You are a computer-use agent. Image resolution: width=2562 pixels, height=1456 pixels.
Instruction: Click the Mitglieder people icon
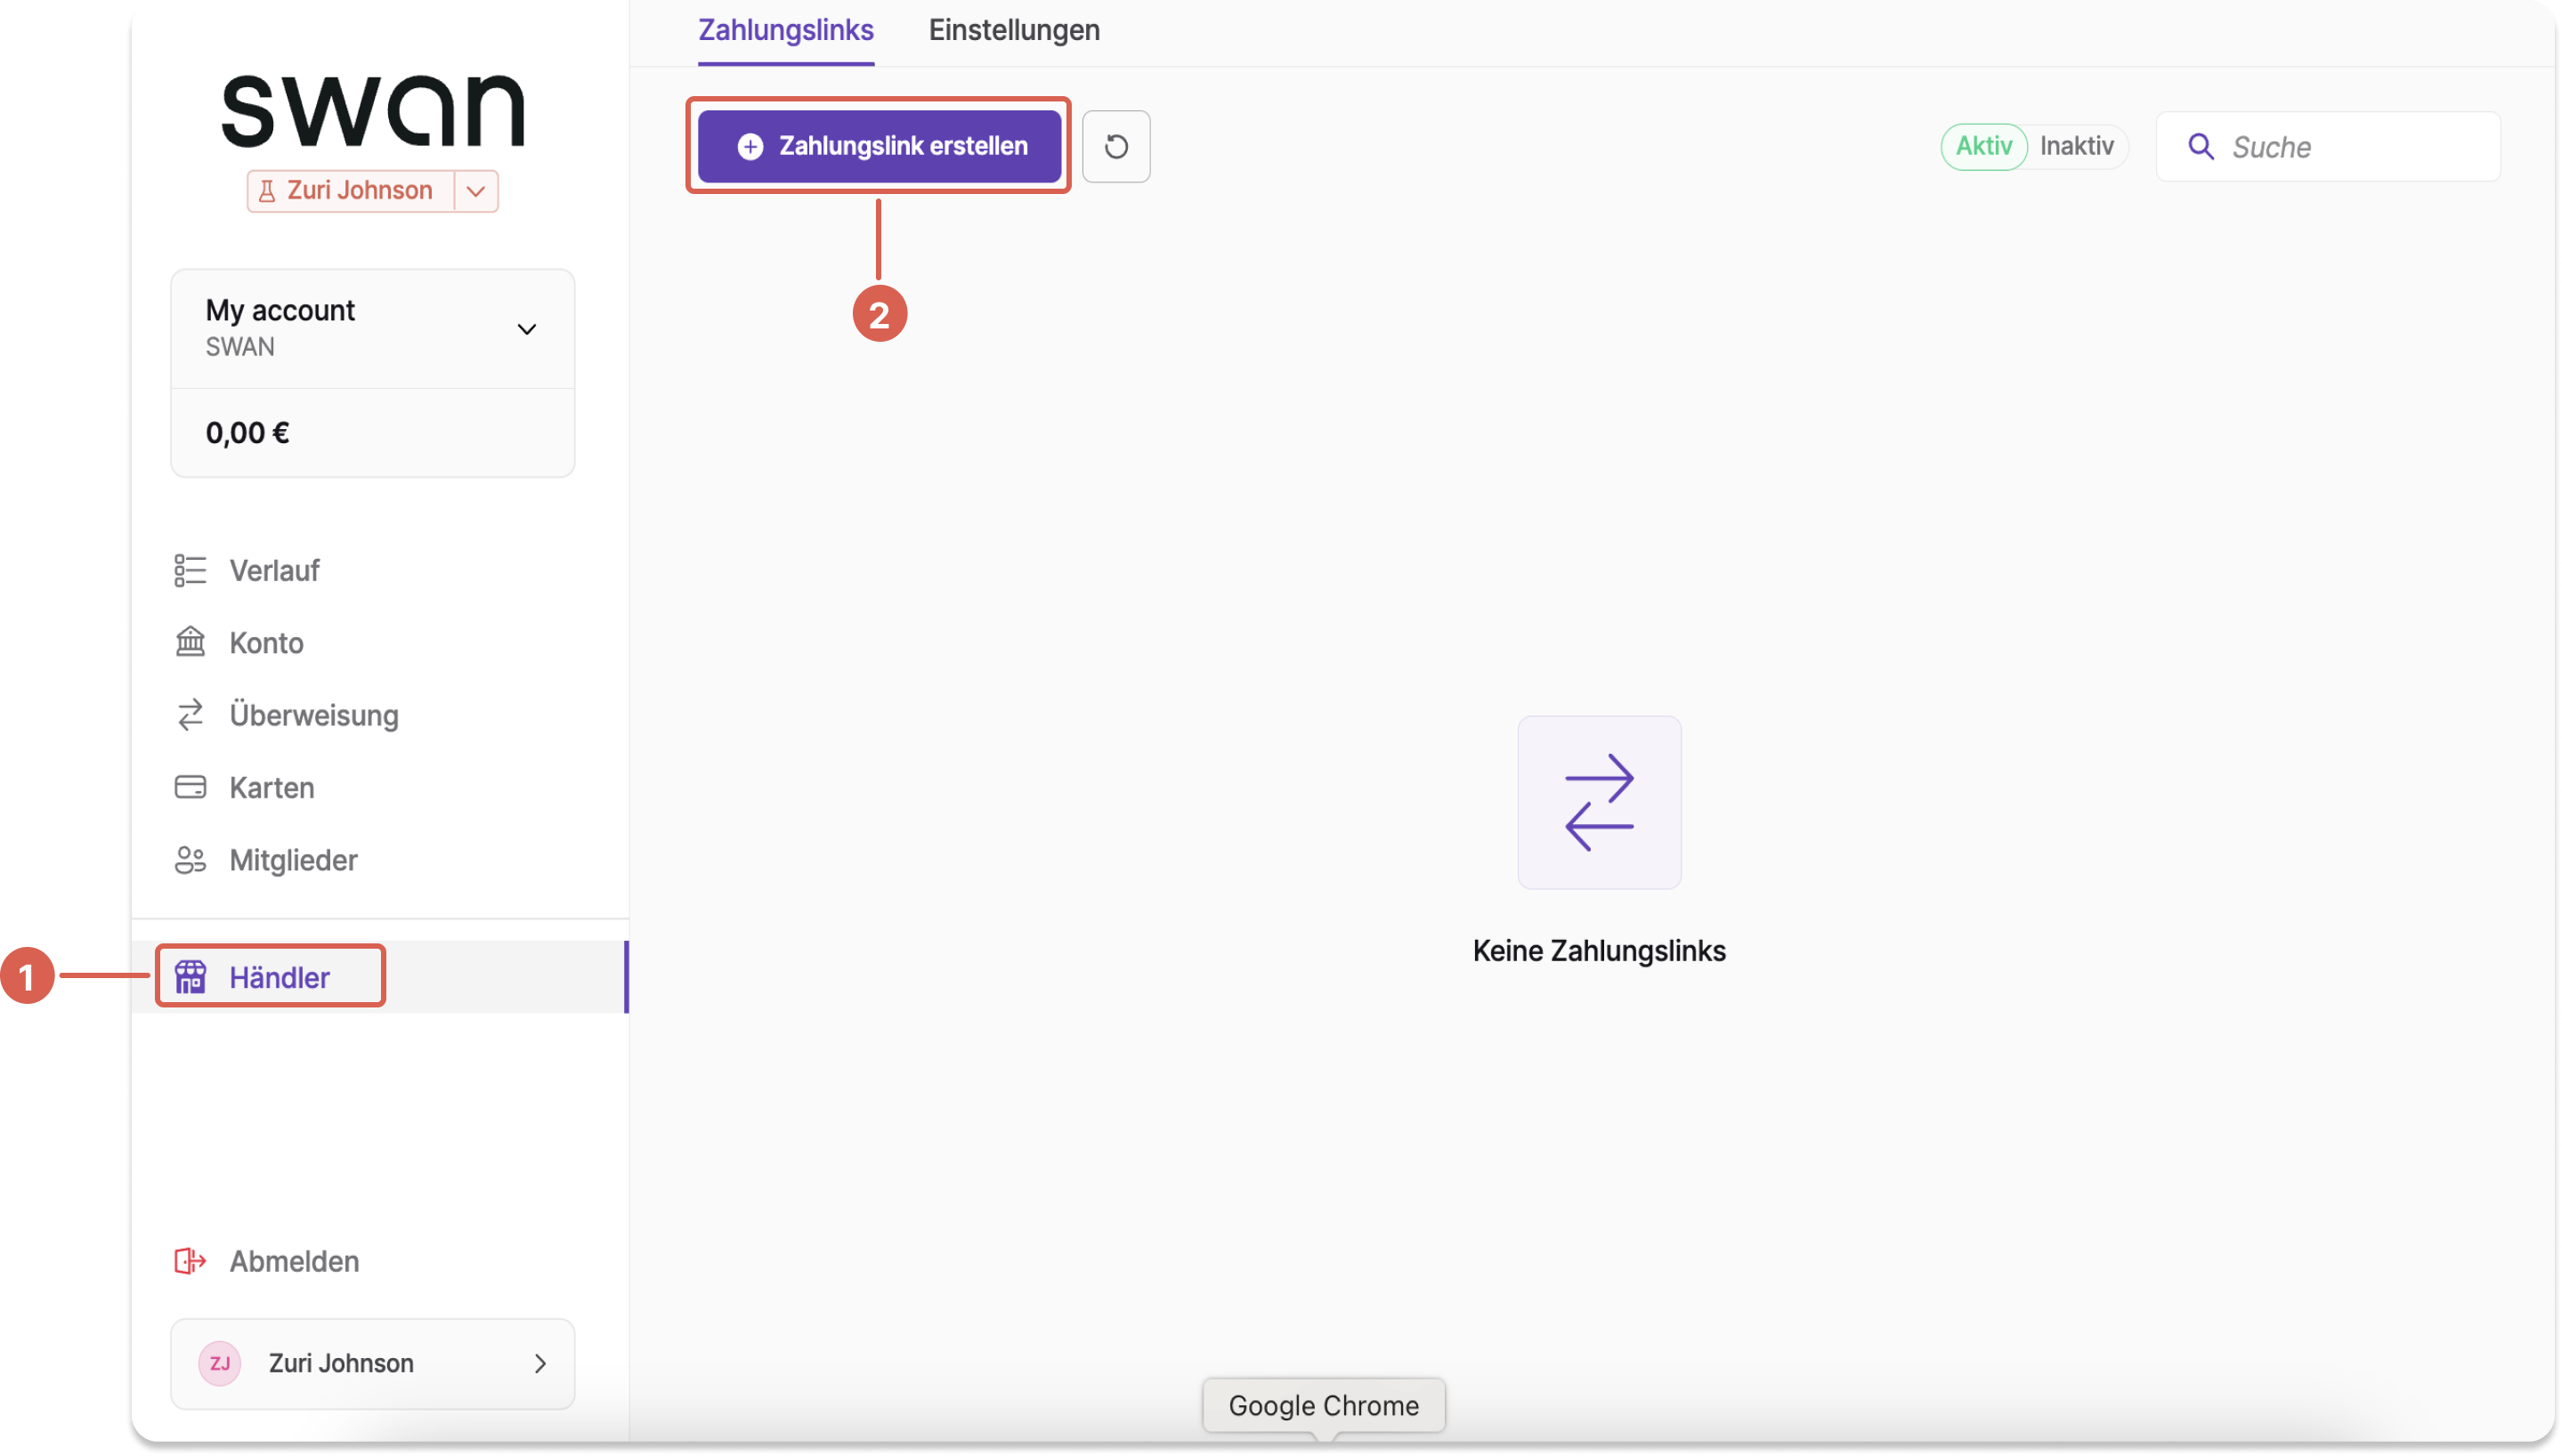tap(190, 860)
